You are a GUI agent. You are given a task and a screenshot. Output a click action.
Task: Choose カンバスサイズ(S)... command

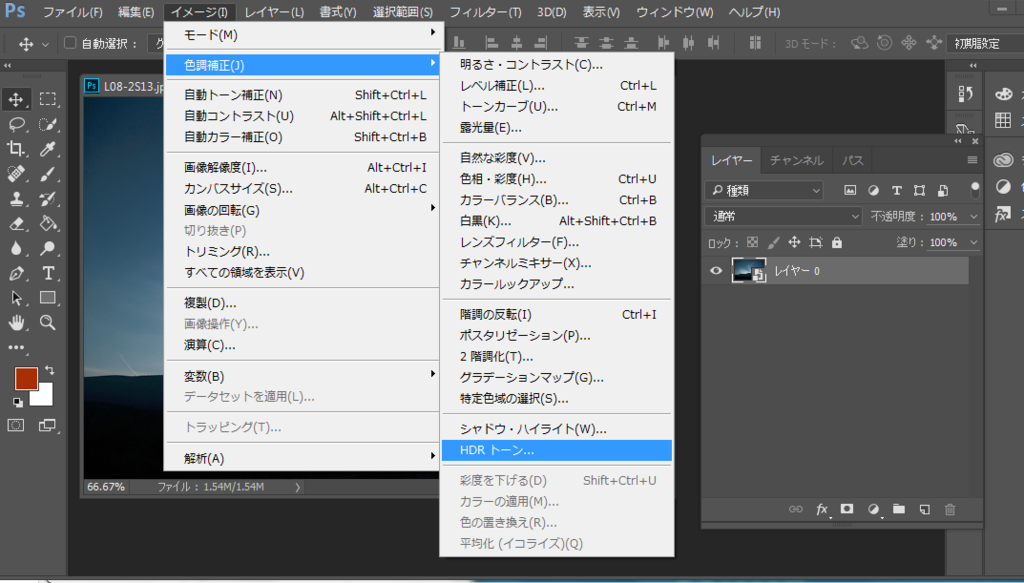[303, 189]
